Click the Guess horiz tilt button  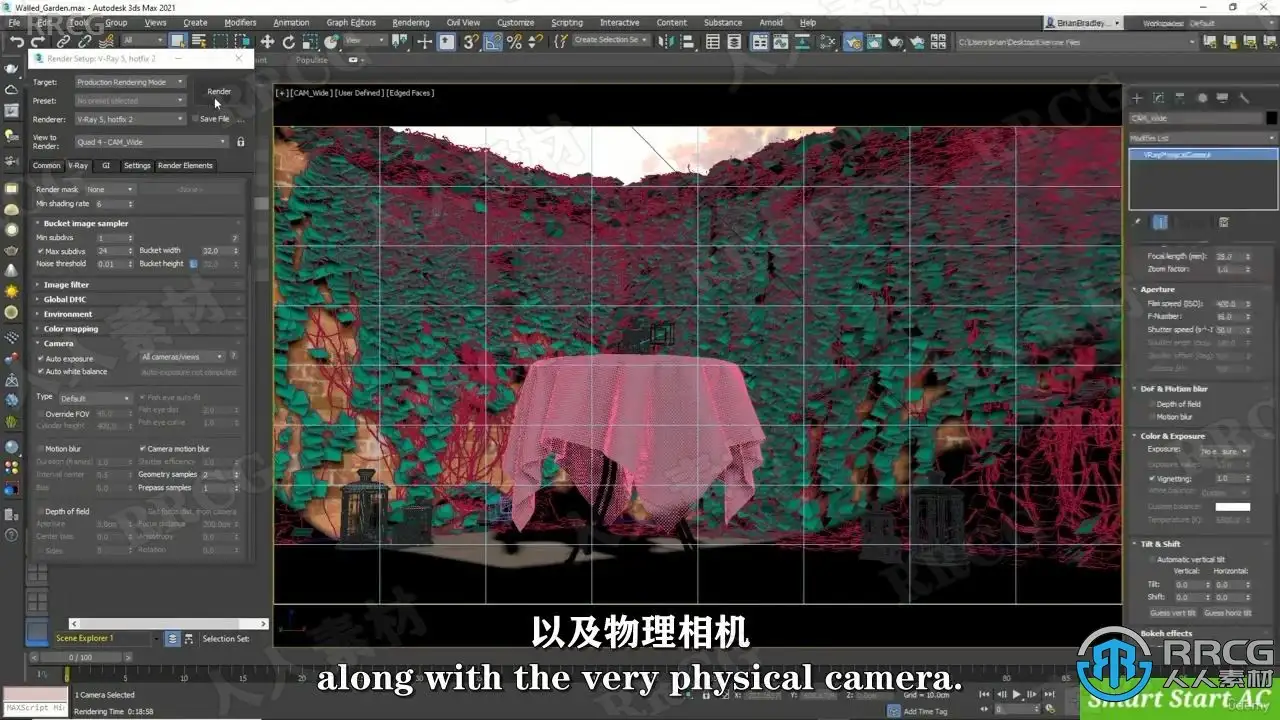(1227, 613)
